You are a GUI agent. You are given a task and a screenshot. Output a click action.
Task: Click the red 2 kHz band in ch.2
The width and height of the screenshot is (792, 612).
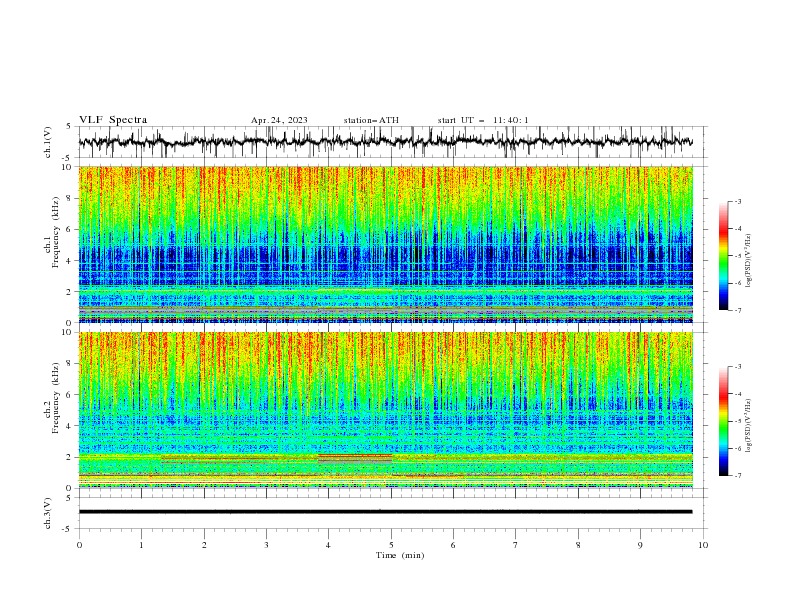click(x=355, y=458)
